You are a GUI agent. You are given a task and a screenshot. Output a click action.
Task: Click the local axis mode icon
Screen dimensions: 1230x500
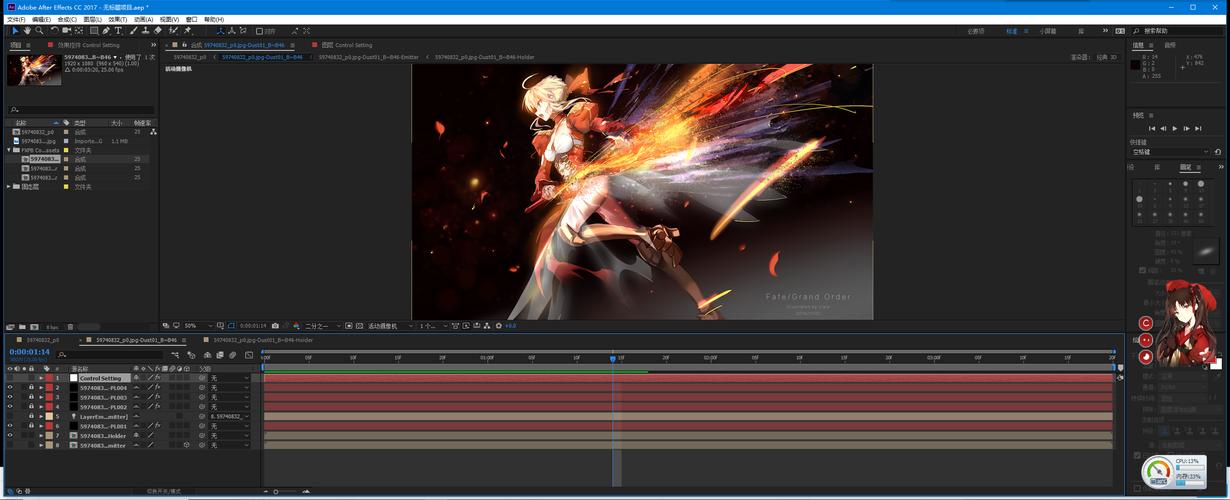coord(221,31)
